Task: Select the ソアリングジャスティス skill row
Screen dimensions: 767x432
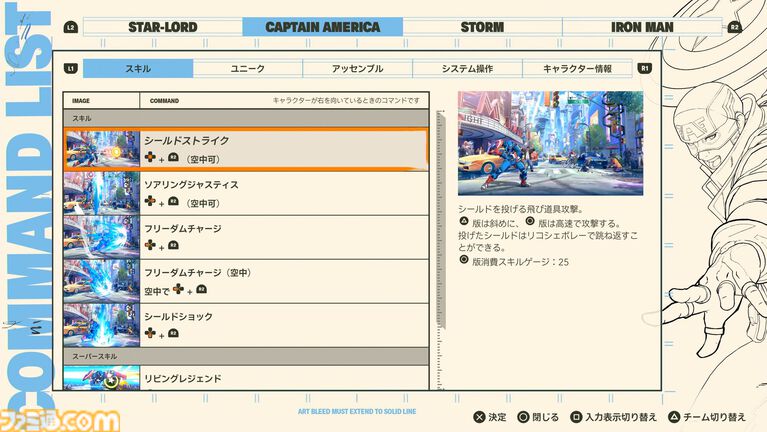Action: 246,193
